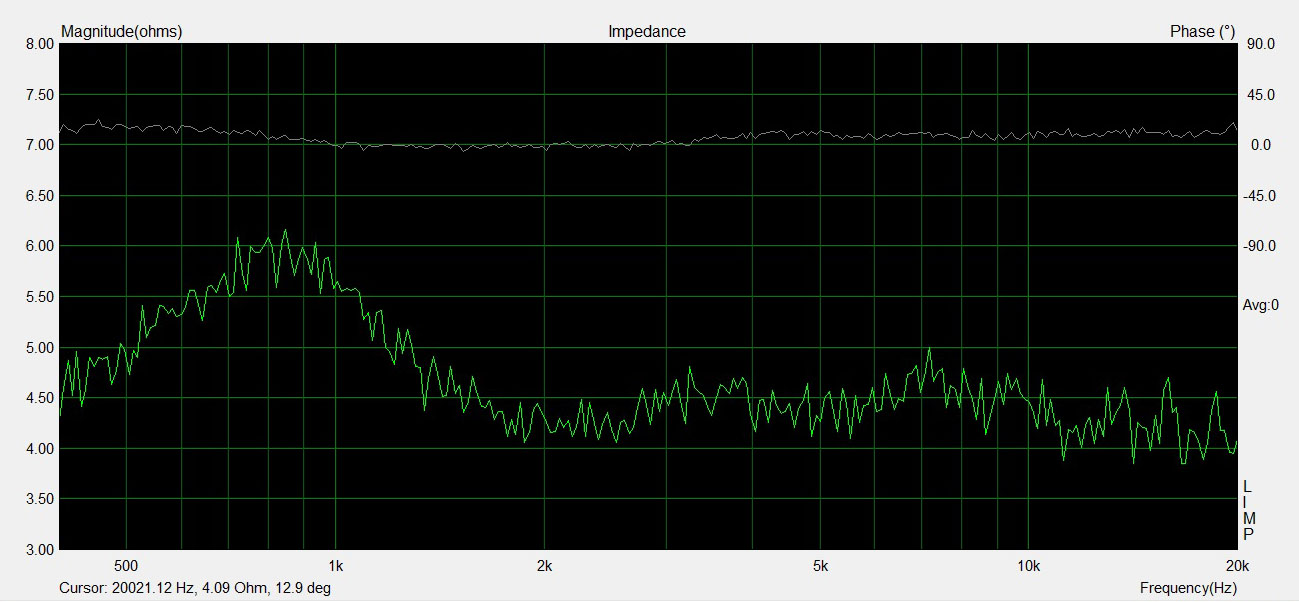Click the 4.50 magnitude axis value
The width and height of the screenshot is (1299, 602).
click(39, 398)
